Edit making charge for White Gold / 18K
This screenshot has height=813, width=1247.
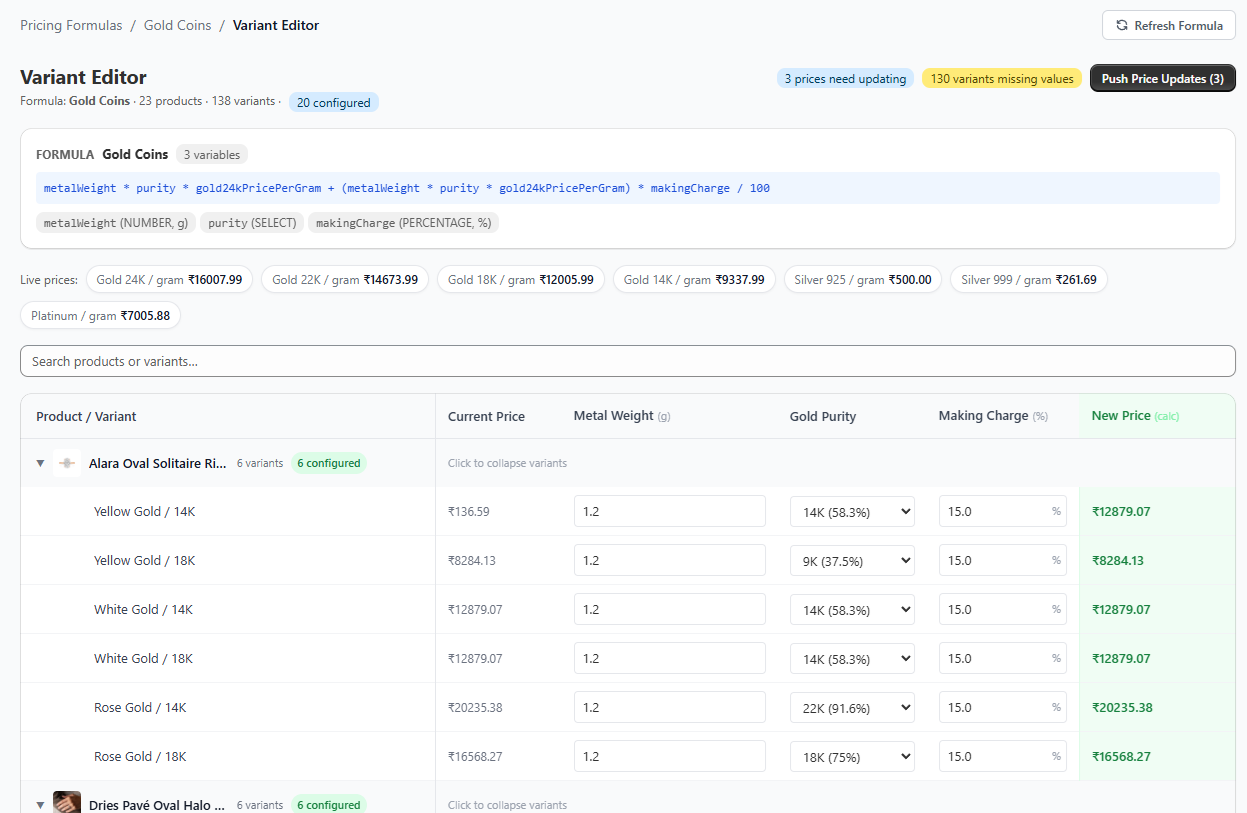[x=995, y=658]
